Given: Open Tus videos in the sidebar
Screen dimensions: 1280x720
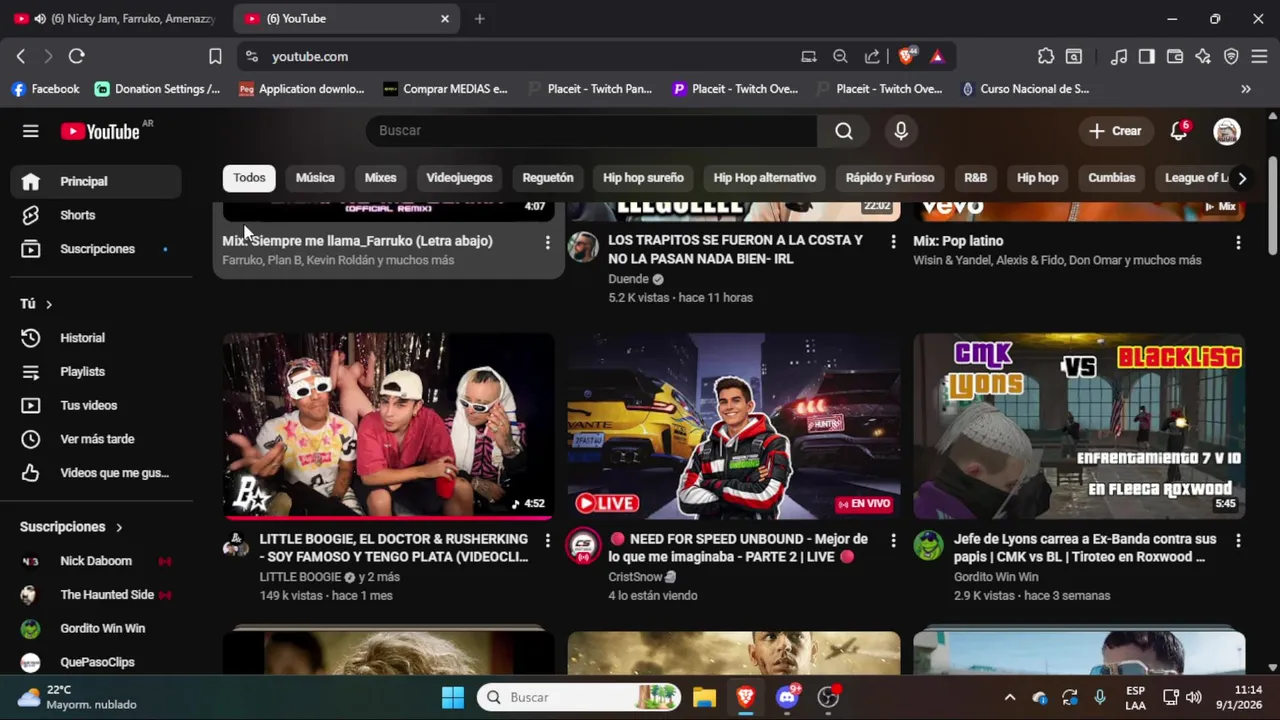Looking at the screenshot, I should 97,405.
